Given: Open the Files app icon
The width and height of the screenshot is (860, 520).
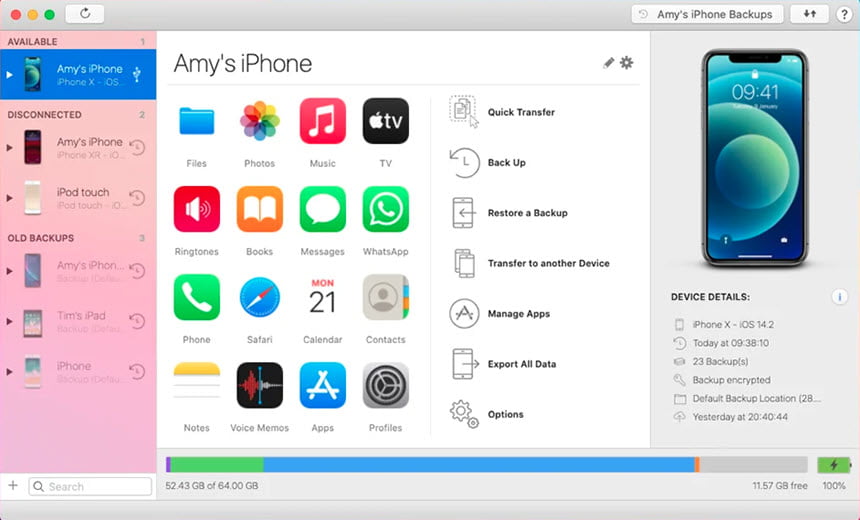Looking at the screenshot, I should 196,121.
